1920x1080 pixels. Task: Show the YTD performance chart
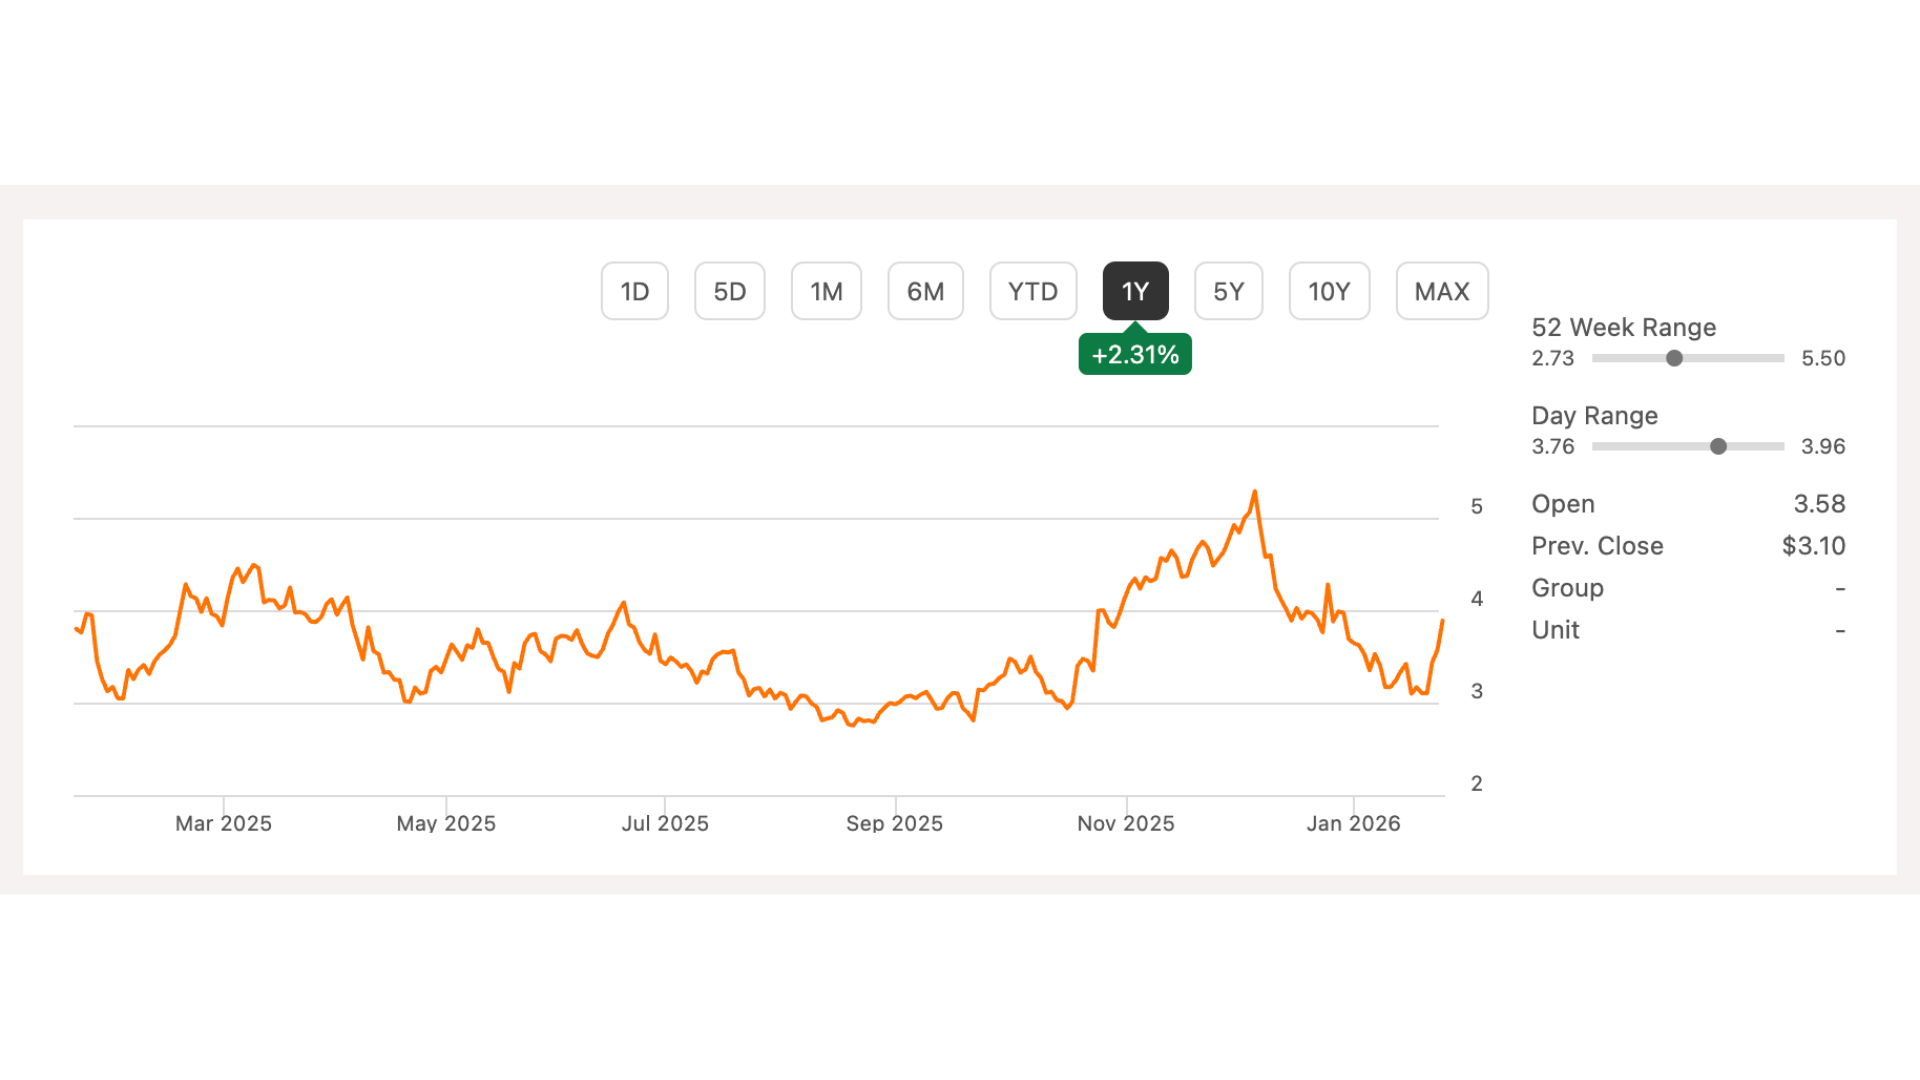1032,291
